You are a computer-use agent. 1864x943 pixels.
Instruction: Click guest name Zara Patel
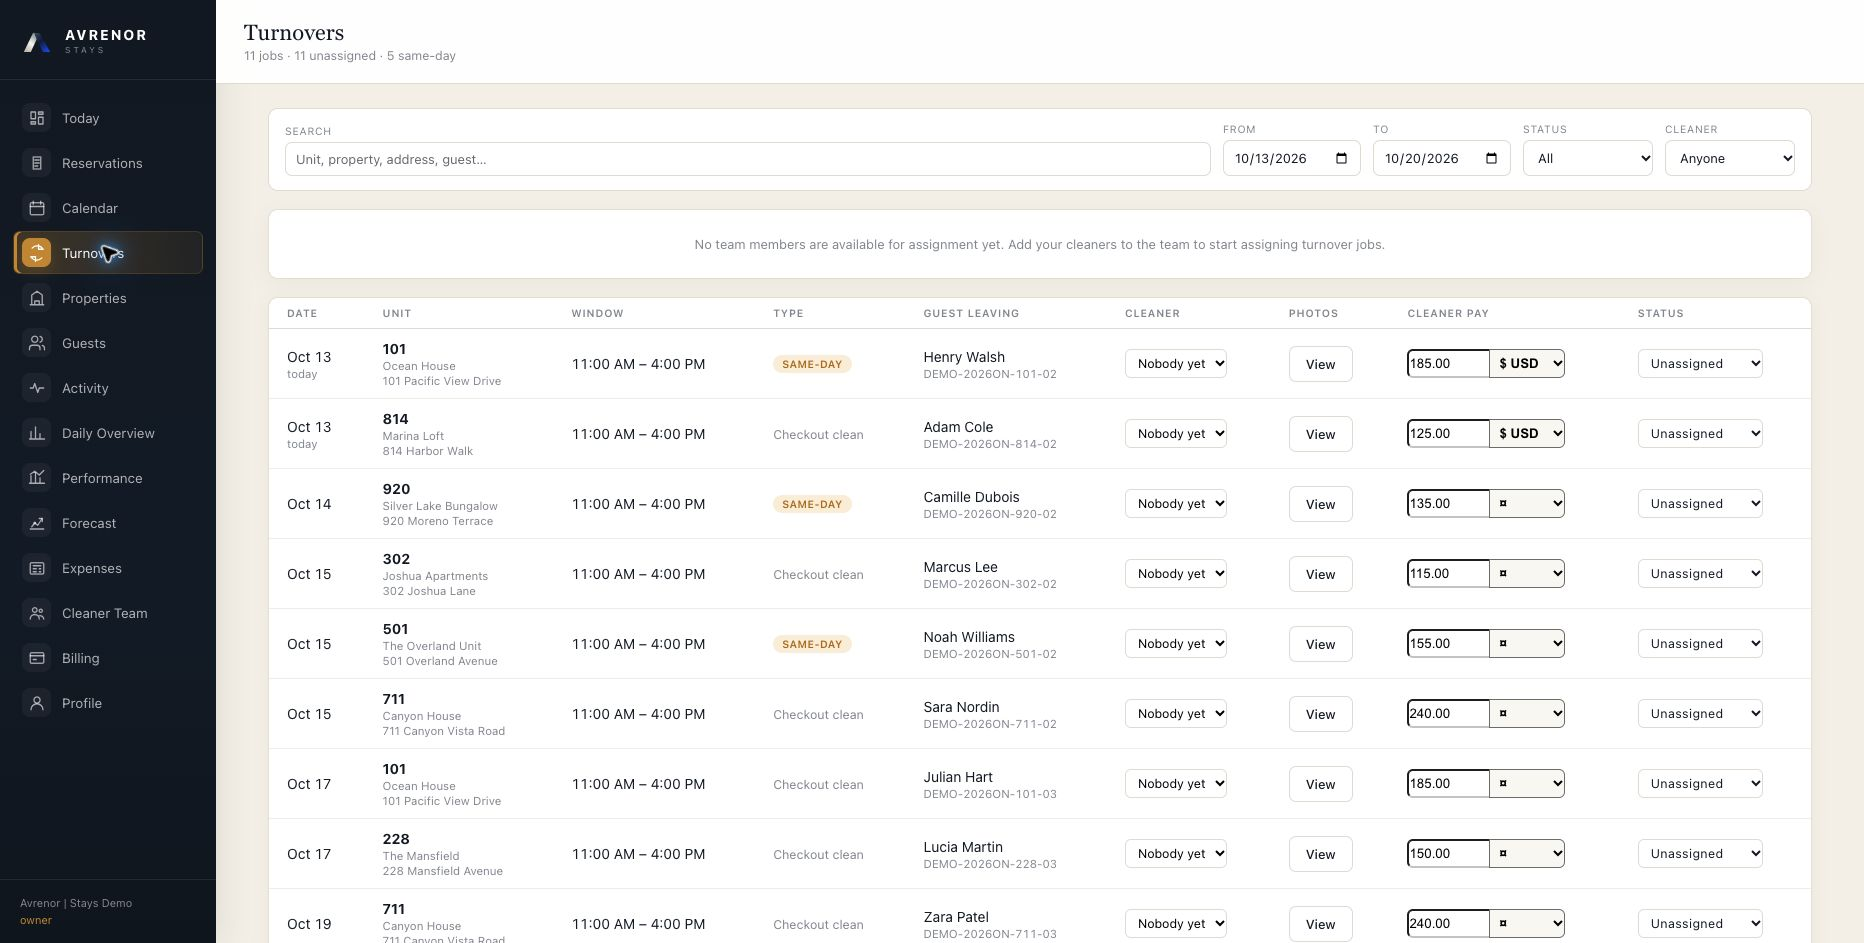pyautogui.click(x=956, y=917)
